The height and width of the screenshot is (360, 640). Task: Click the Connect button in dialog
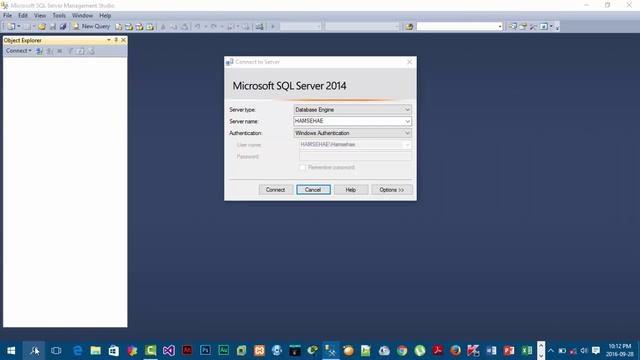[x=276, y=190]
